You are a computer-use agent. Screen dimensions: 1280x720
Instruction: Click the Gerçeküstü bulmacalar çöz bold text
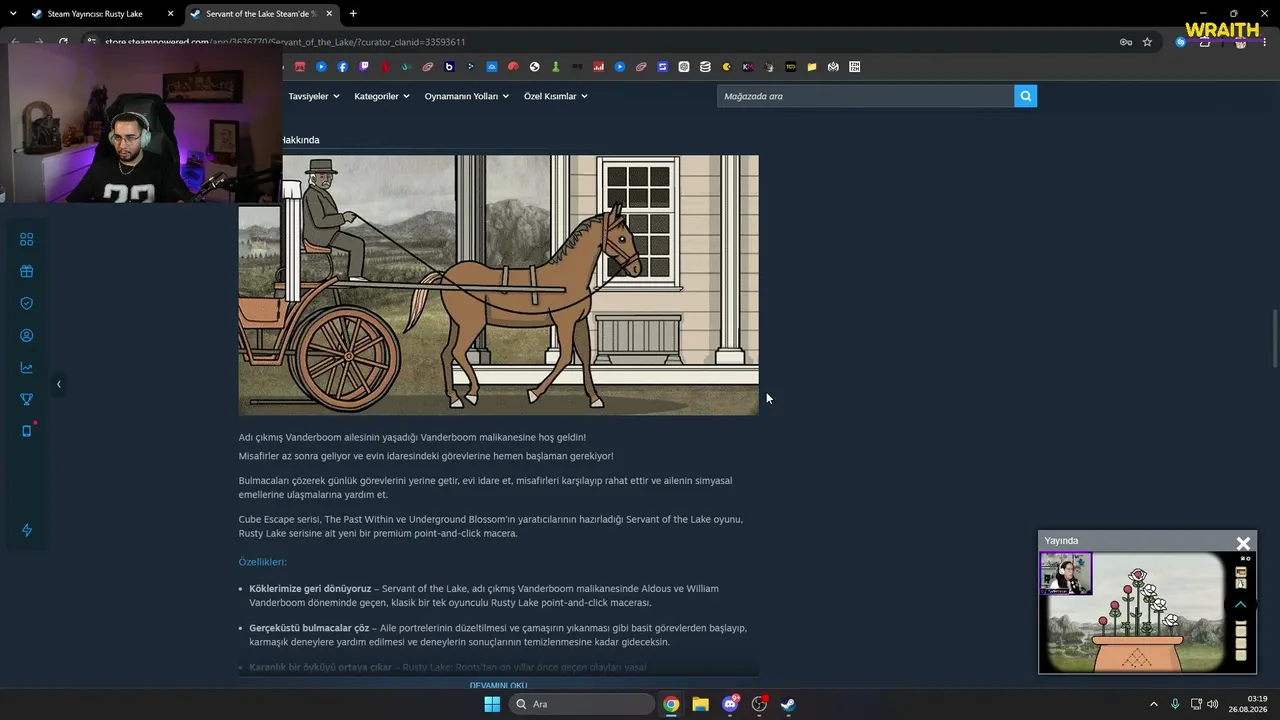pyautogui.click(x=307, y=628)
